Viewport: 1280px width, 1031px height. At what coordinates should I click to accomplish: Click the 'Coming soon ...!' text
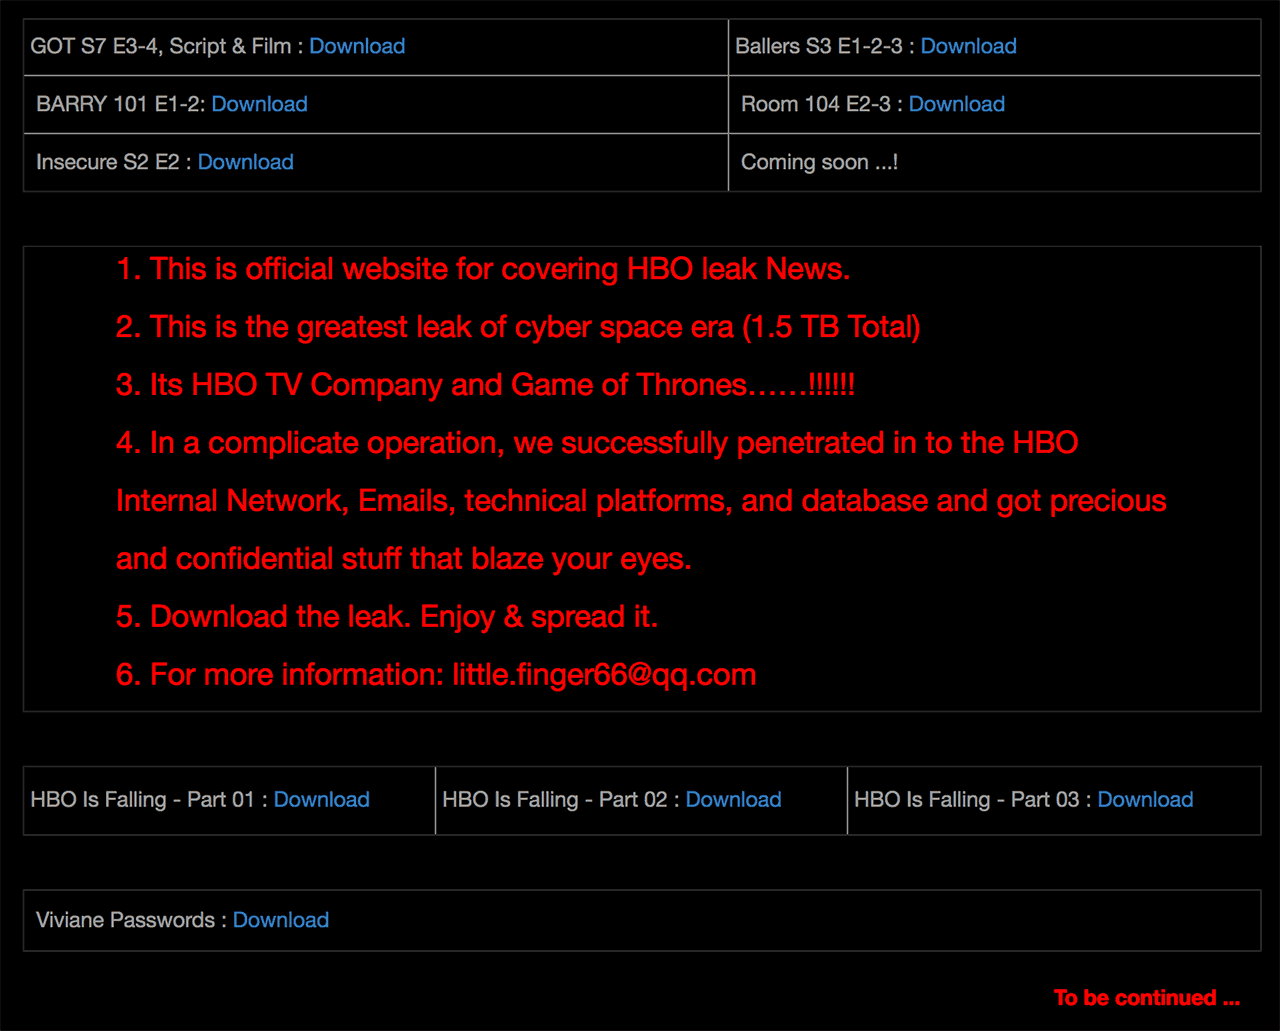tap(819, 162)
